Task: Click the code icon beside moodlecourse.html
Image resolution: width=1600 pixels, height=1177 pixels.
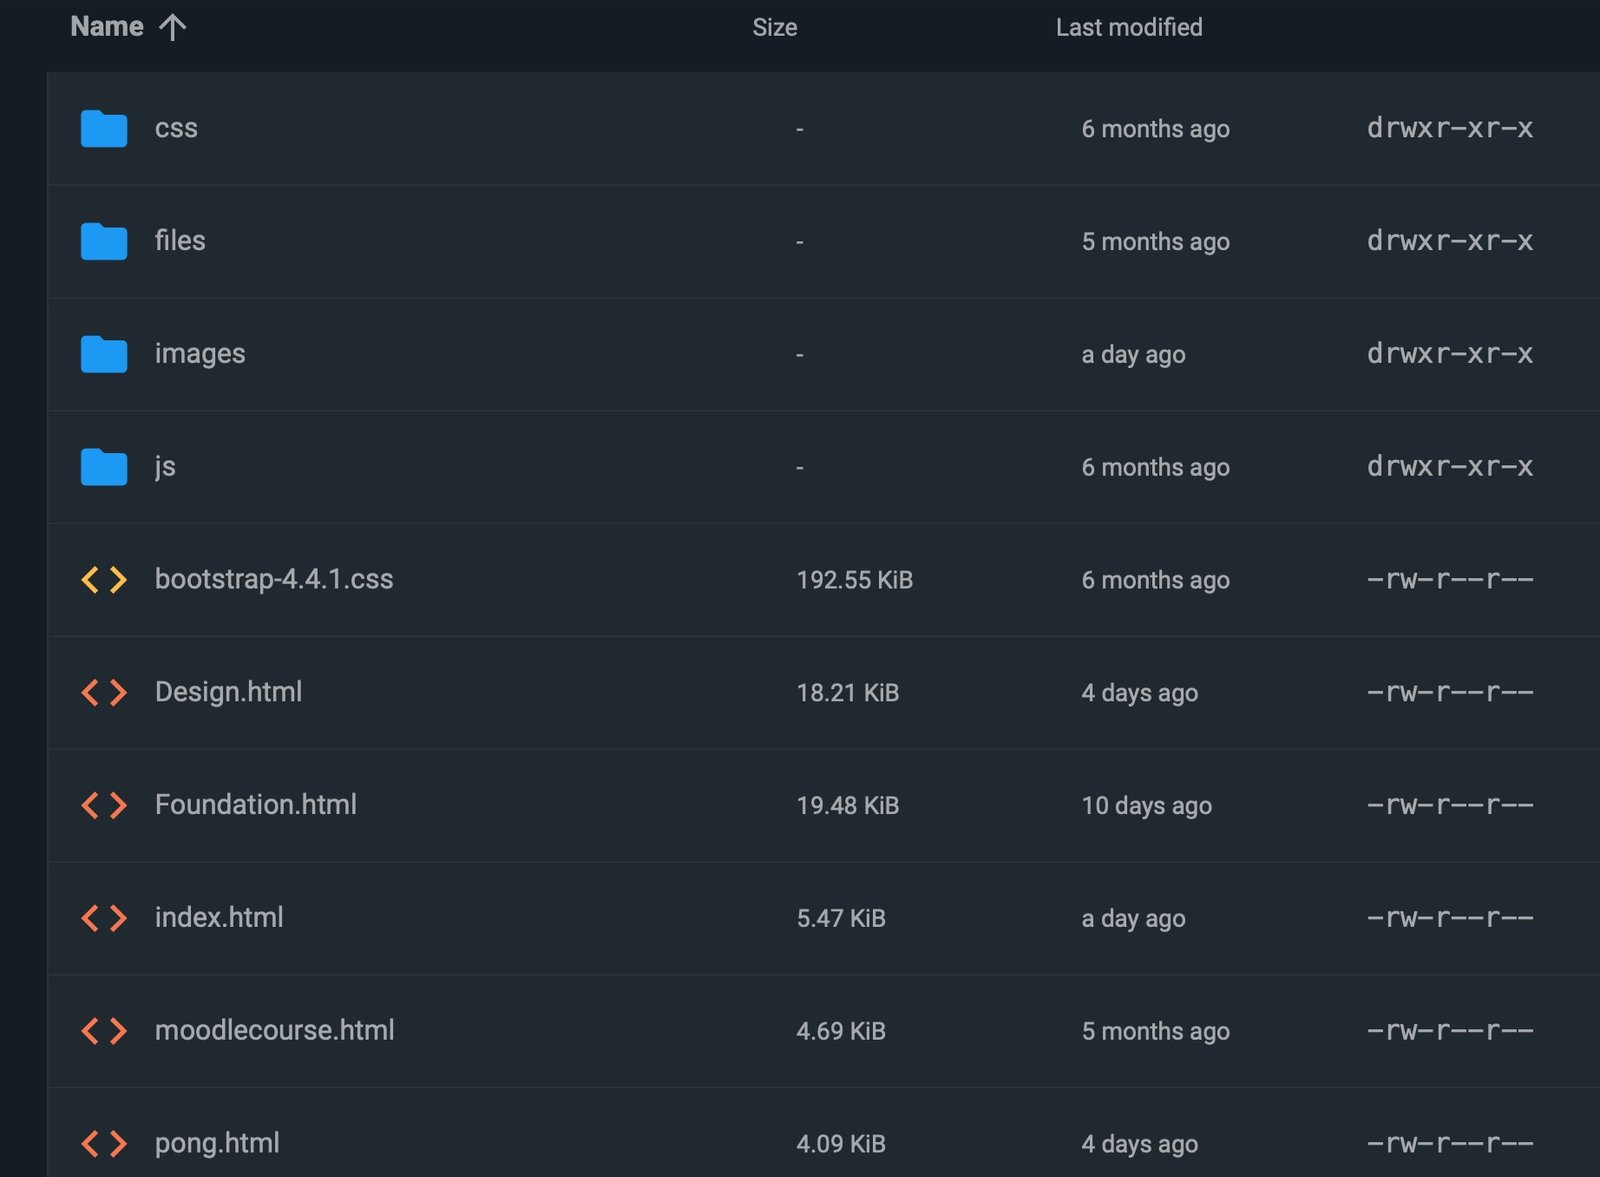Action: [103, 1031]
